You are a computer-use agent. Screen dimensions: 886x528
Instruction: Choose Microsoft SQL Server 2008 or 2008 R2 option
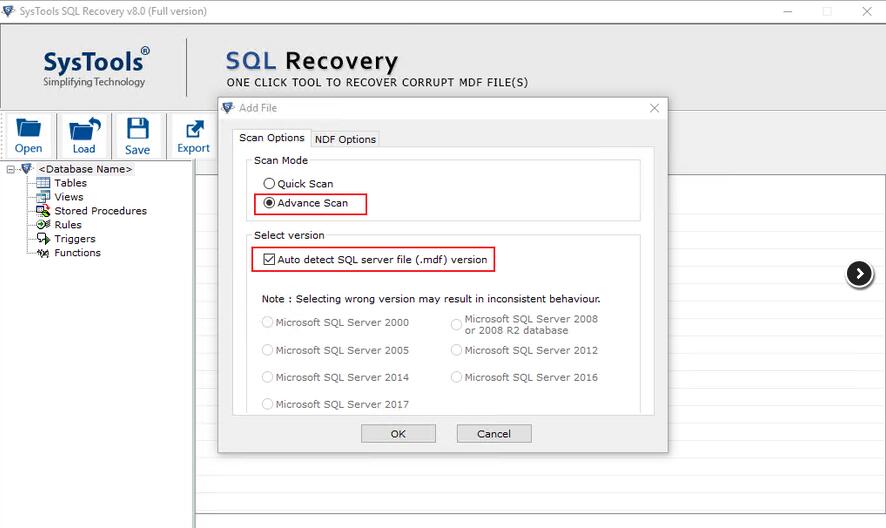point(456,324)
